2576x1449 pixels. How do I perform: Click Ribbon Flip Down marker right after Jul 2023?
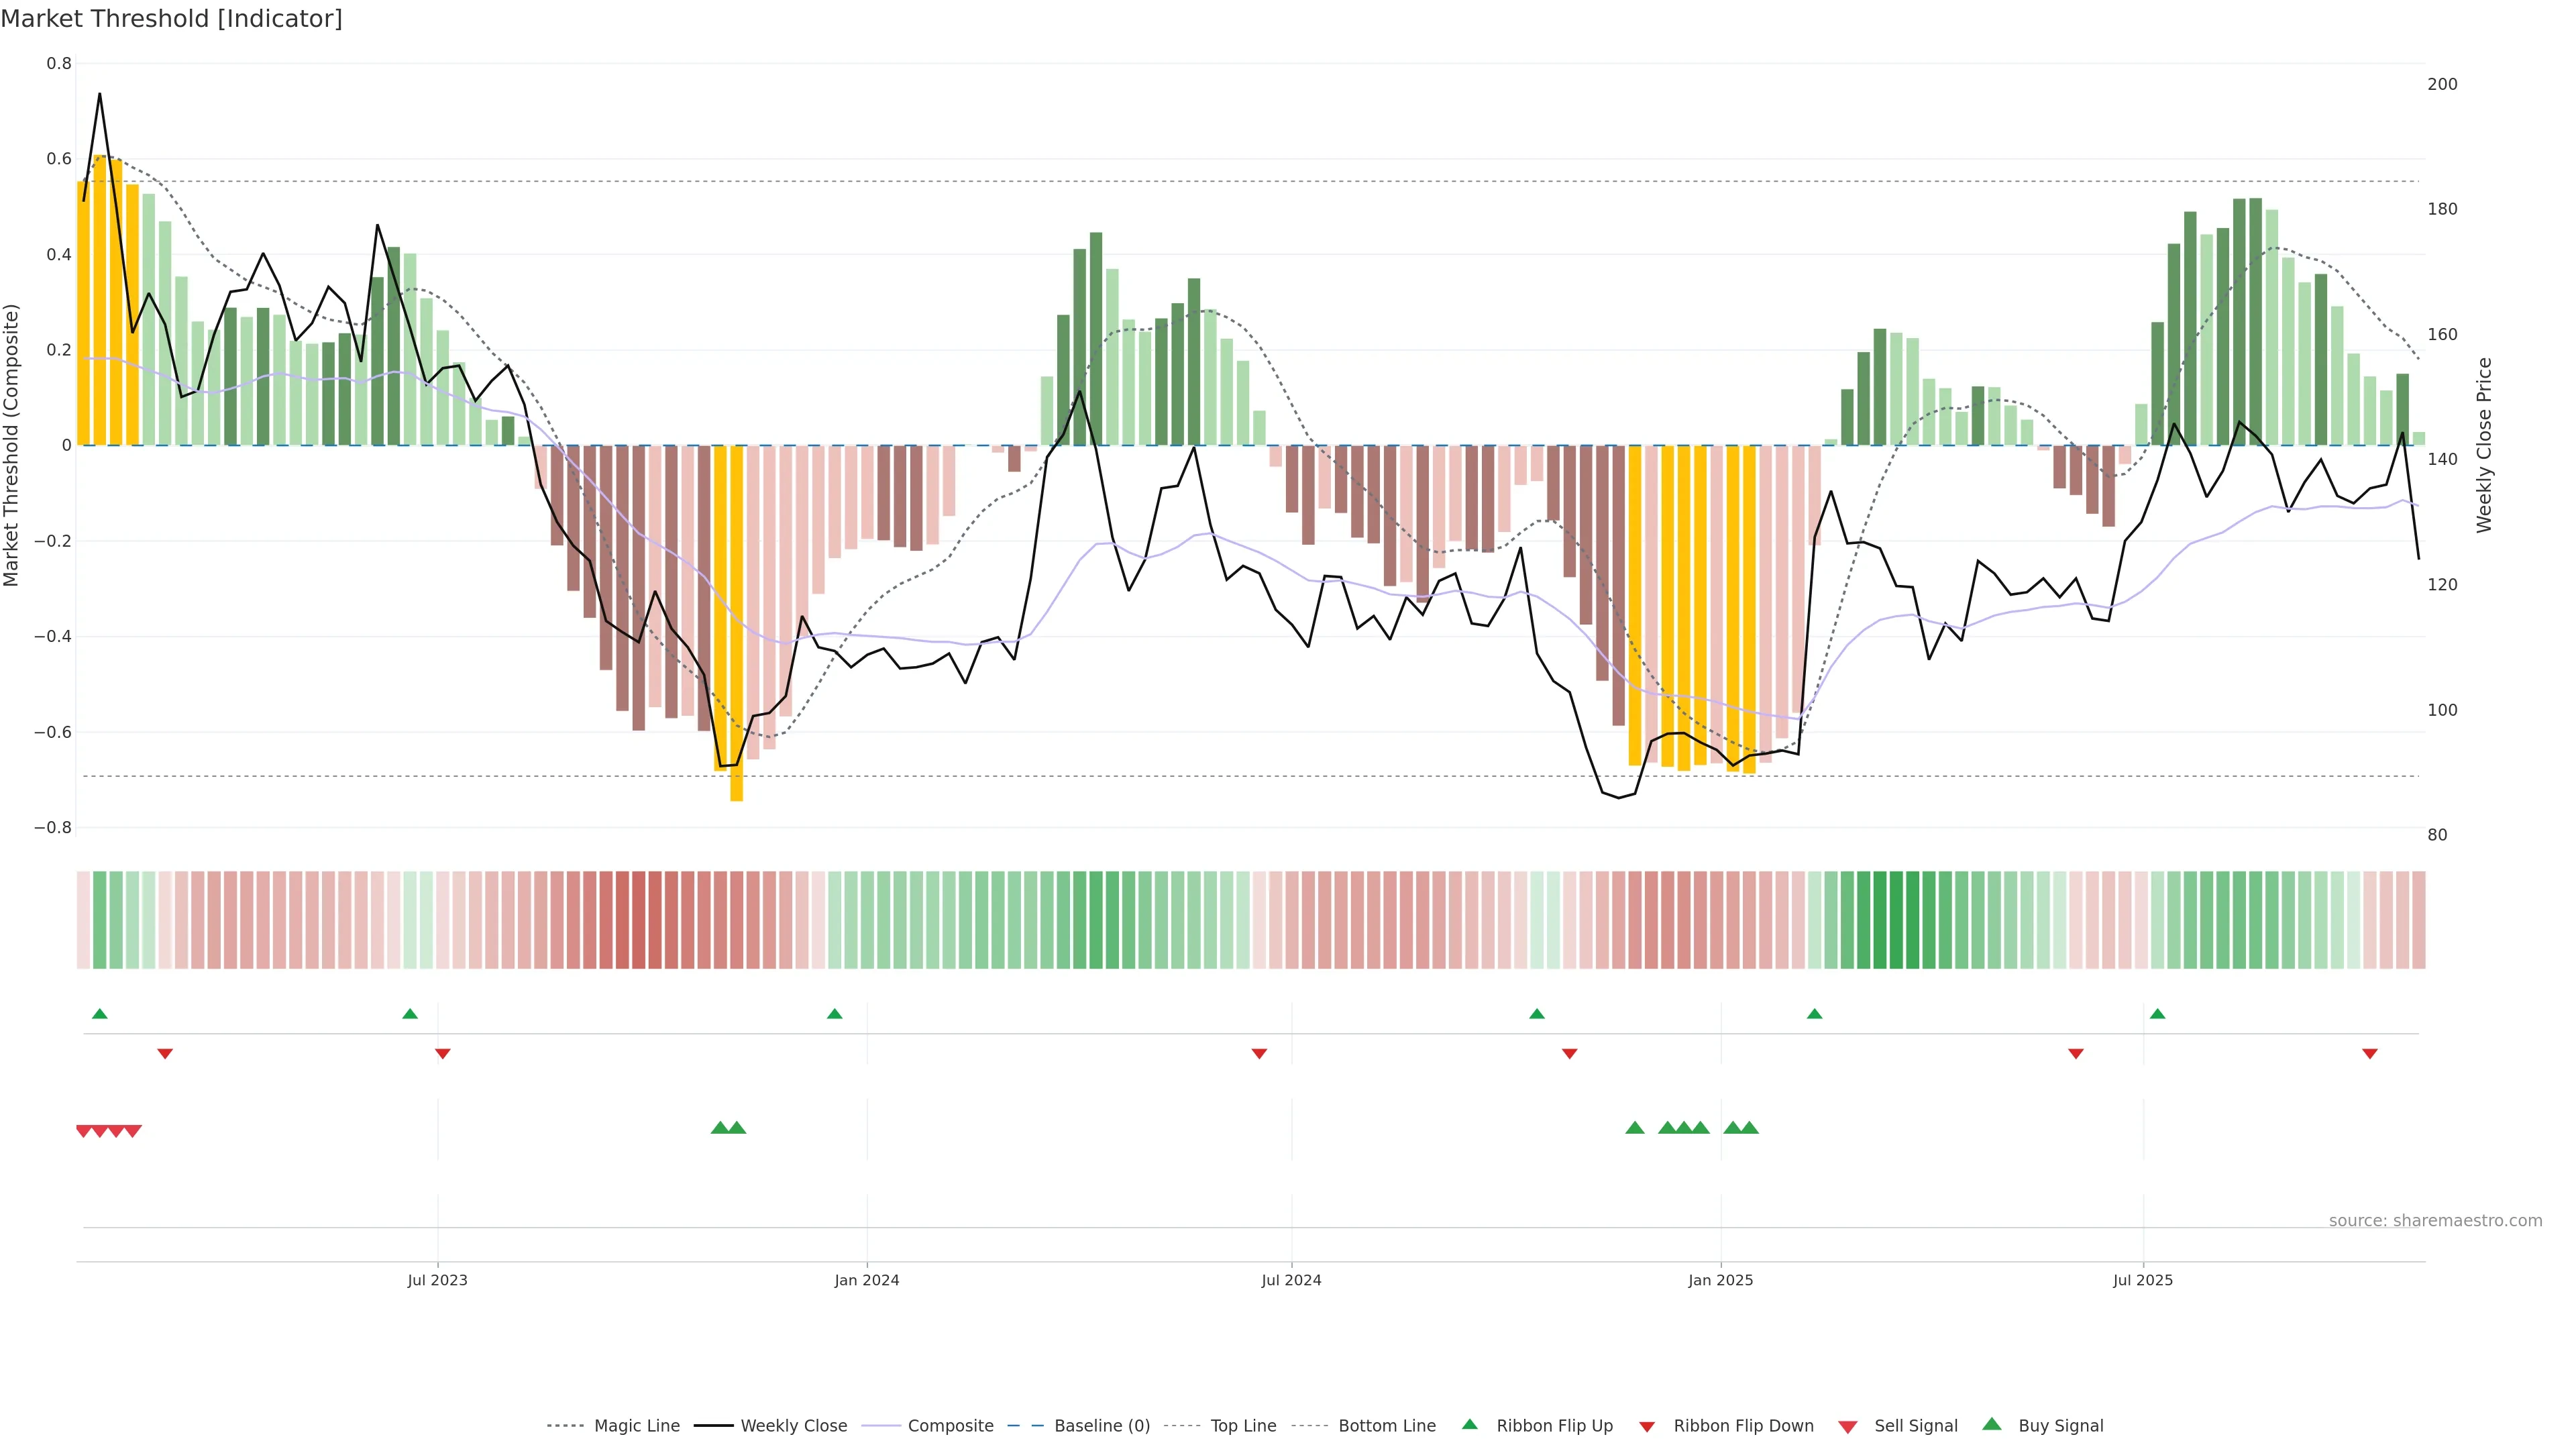(x=443, y=1053)
